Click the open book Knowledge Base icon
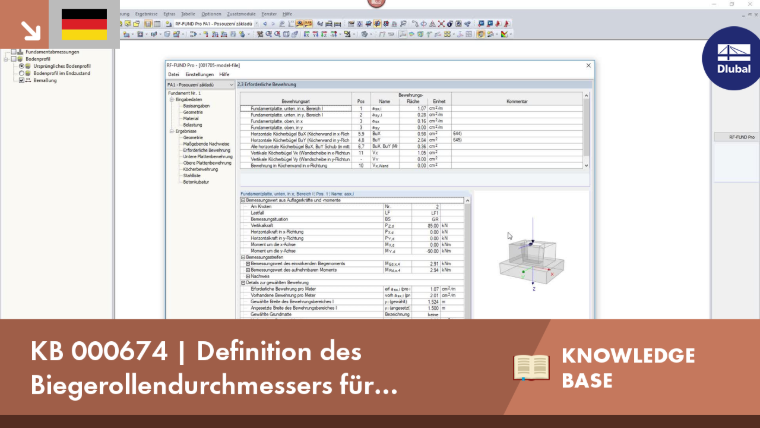 point(531,367)
